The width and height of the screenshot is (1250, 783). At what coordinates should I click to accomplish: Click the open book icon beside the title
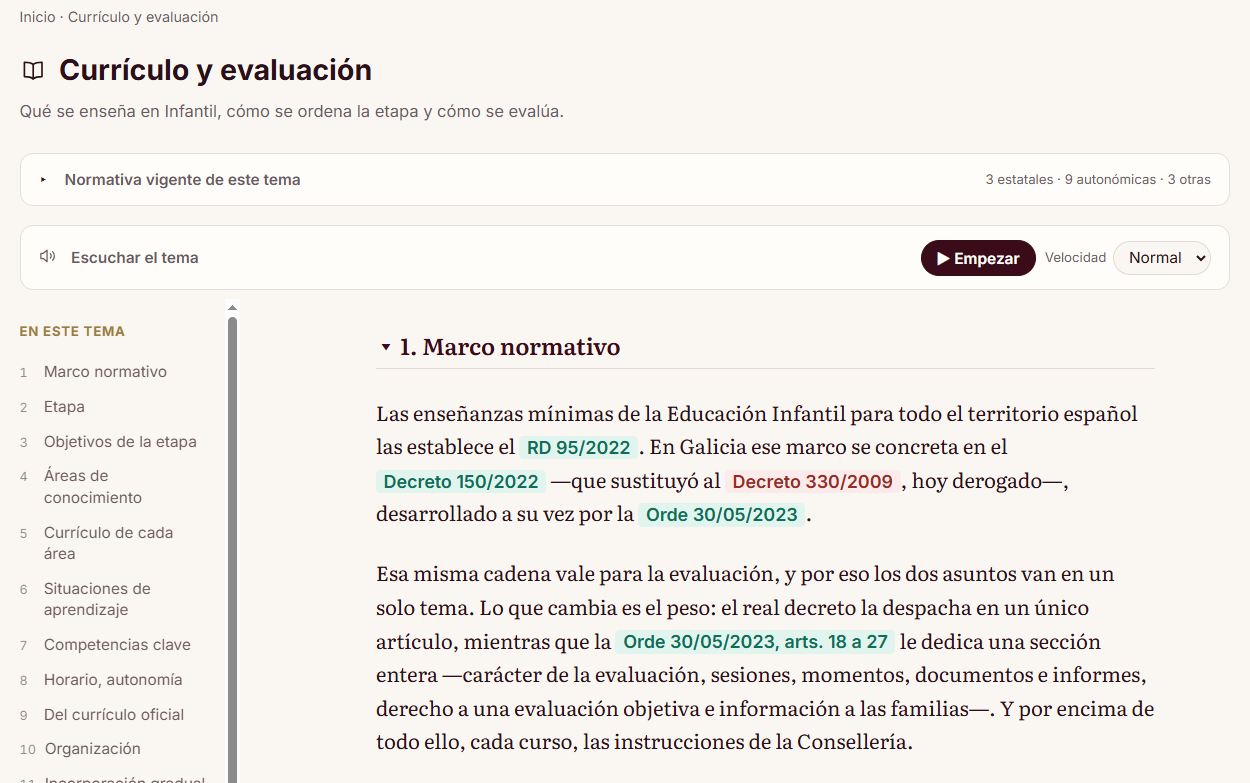coord(33,71)
